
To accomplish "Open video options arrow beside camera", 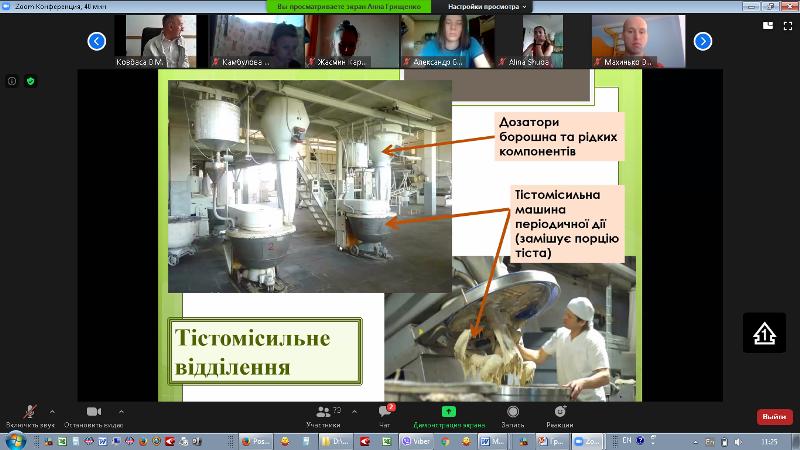I will (x=121, y=411).
